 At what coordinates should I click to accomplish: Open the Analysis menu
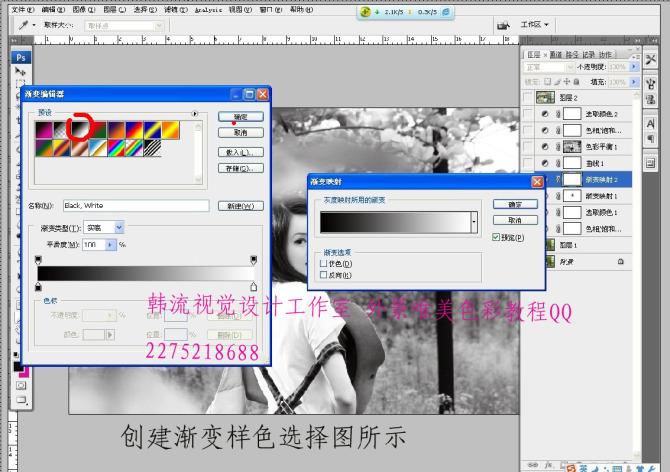click(x=209, y=10)
